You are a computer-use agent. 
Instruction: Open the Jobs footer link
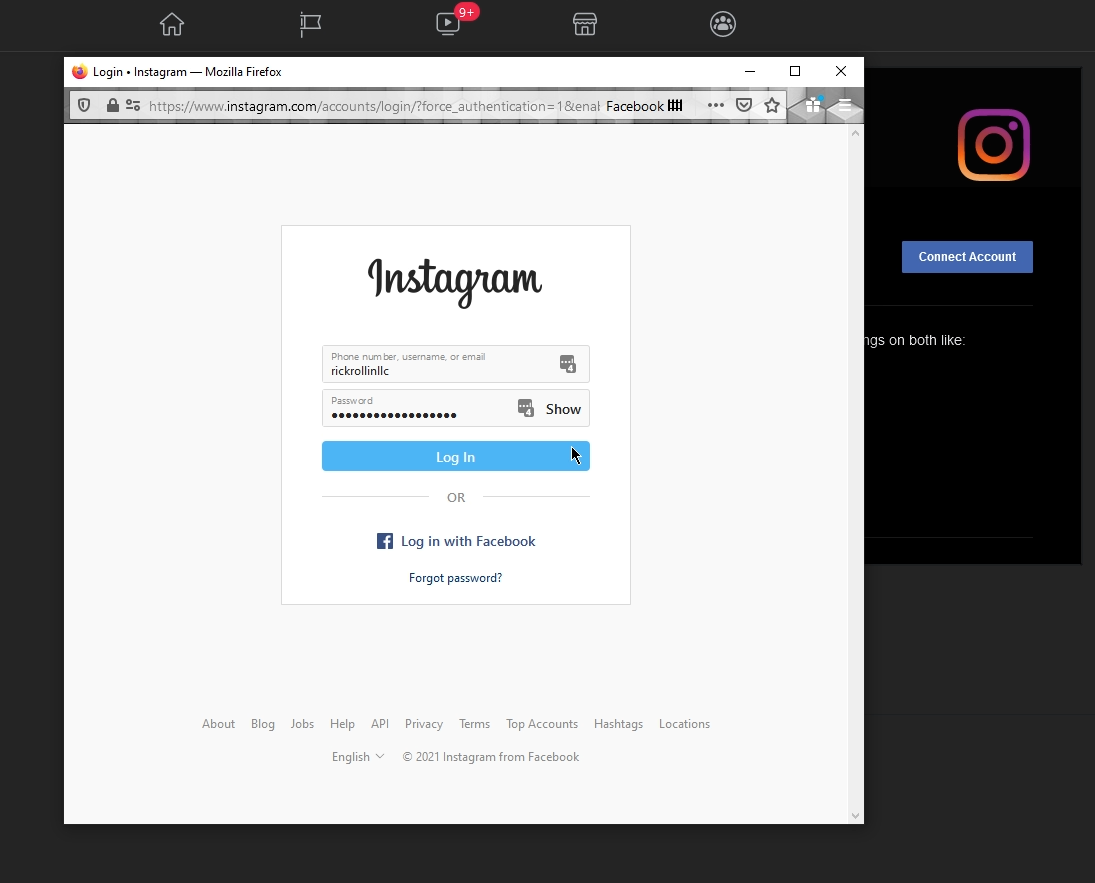pos(302,724)
